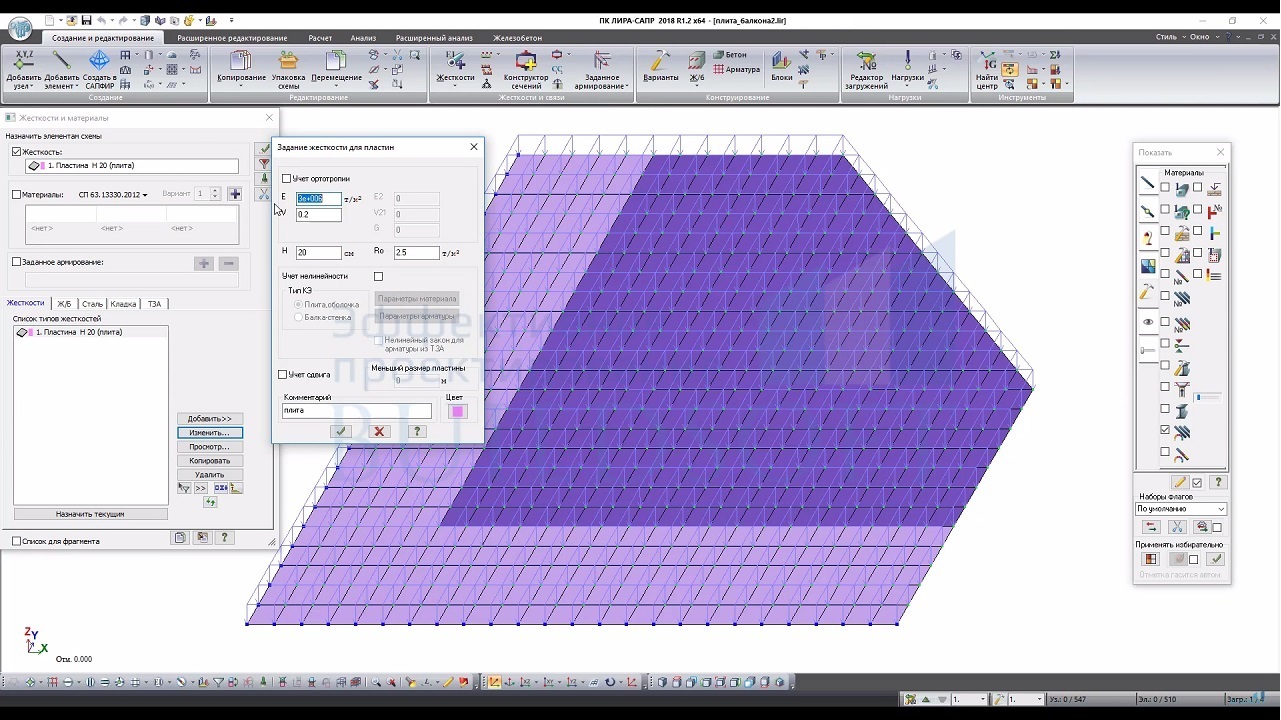This screenshot has height=720, width=1281.
Task: Switch to Расчет ribbon tab
Action: click(x=320, y=38)
